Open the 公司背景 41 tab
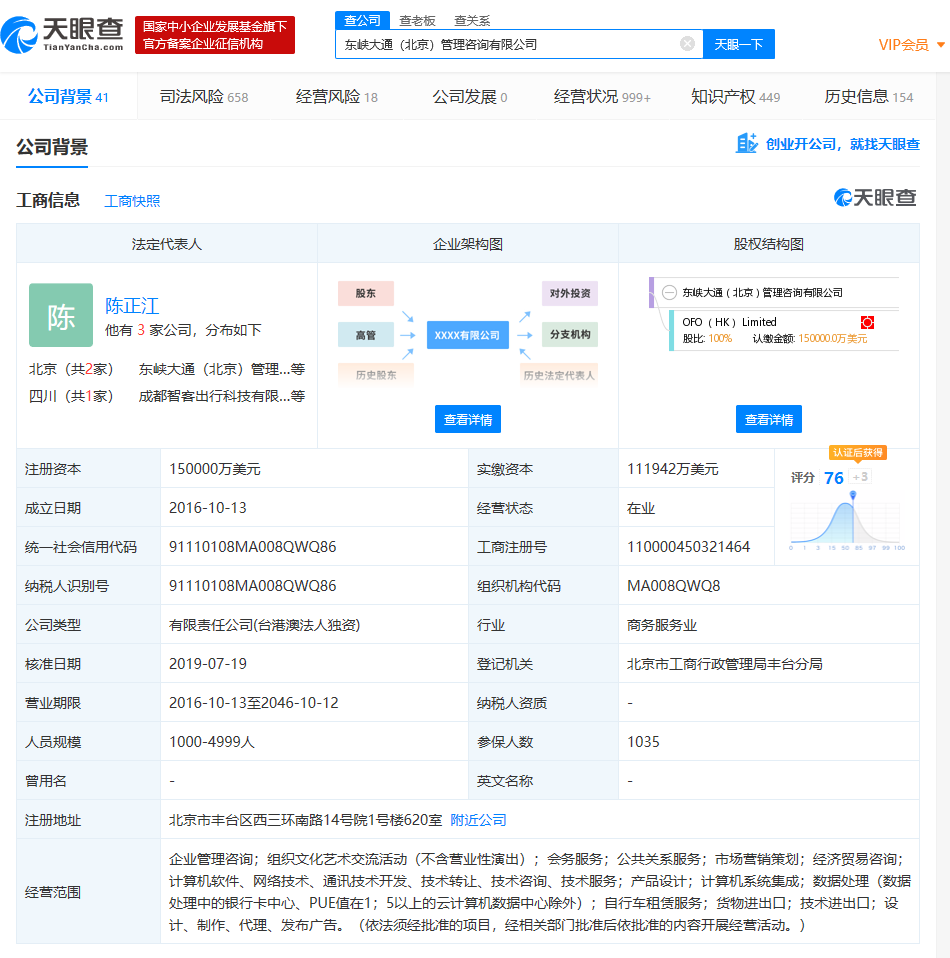This screenshot has height=958, width=950. 68,97
